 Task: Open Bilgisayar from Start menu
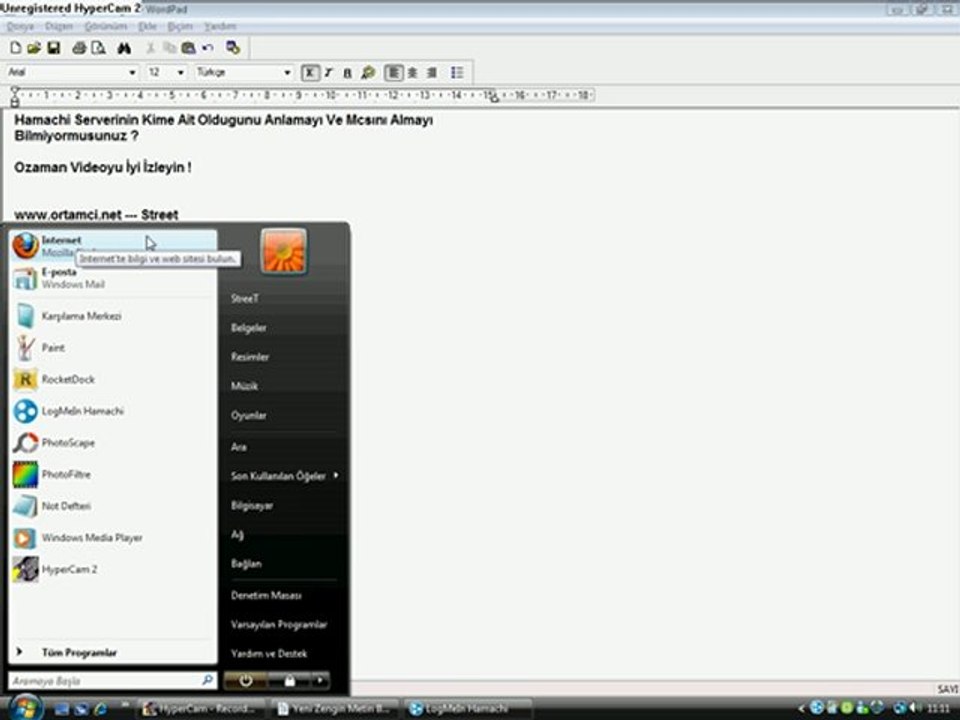252,506
